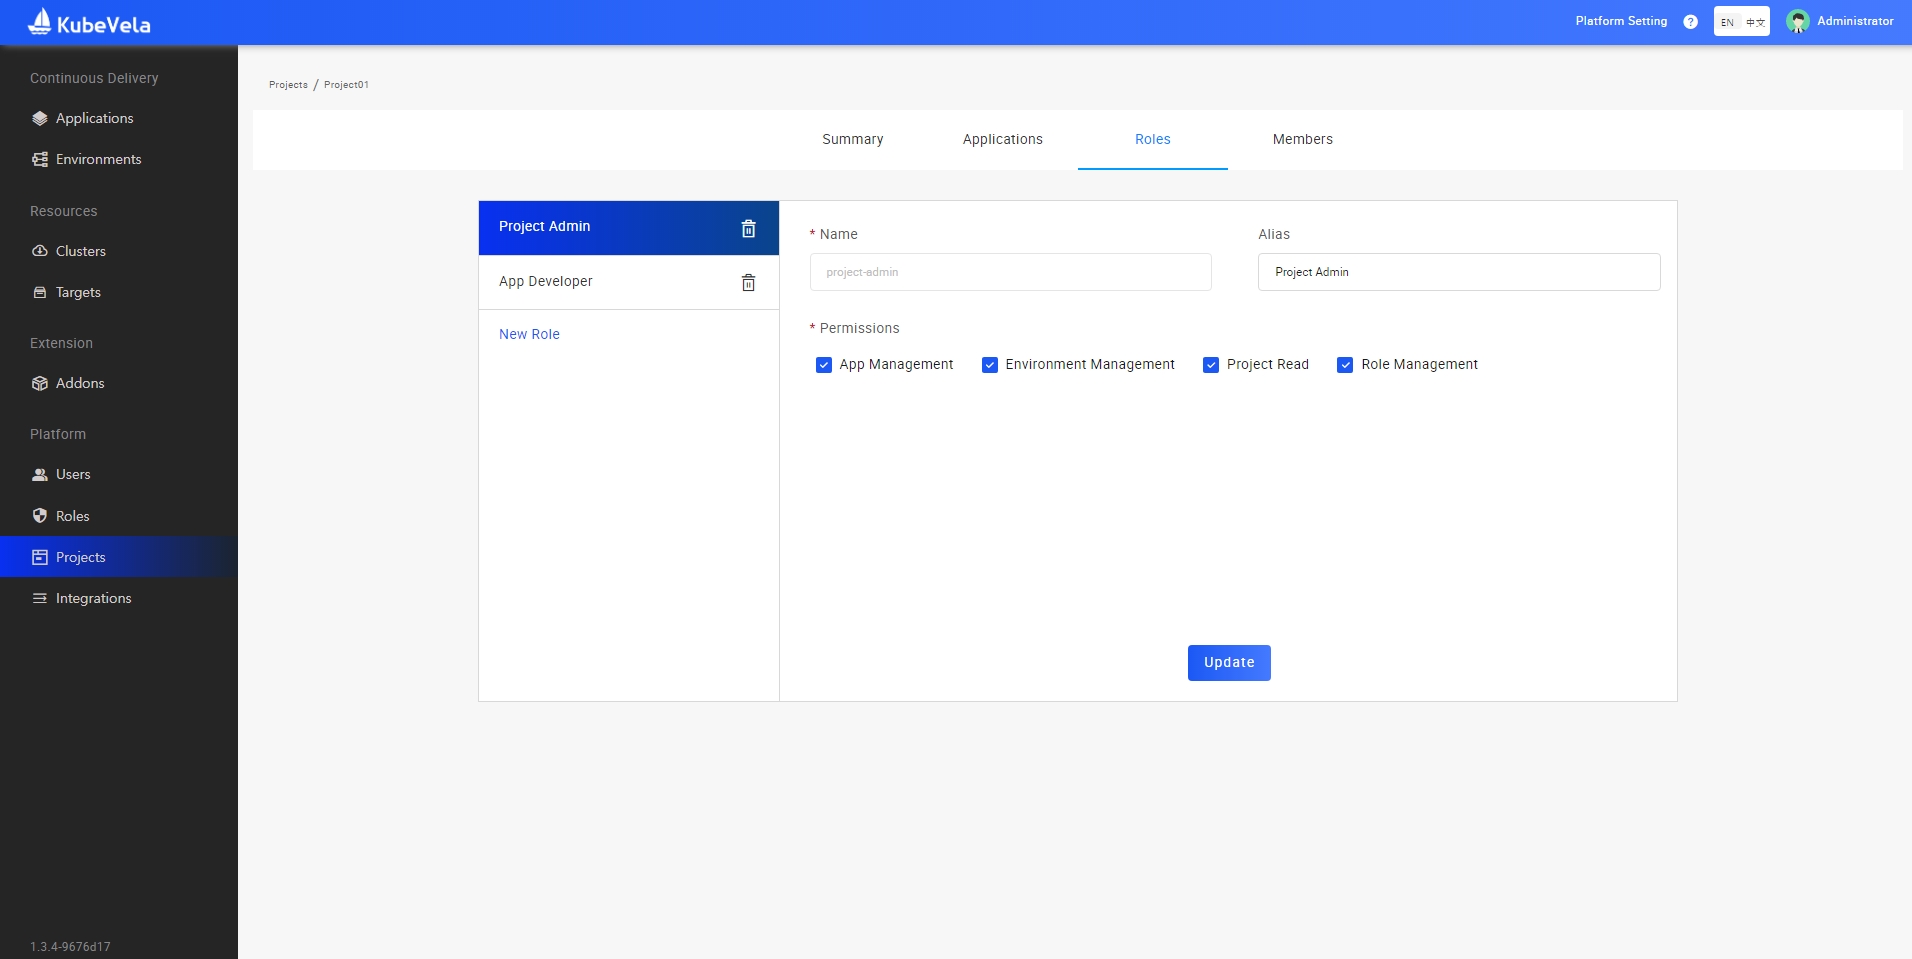Select App Developer role in list
Screen dimensions: 1912x959
coord(546,282)
